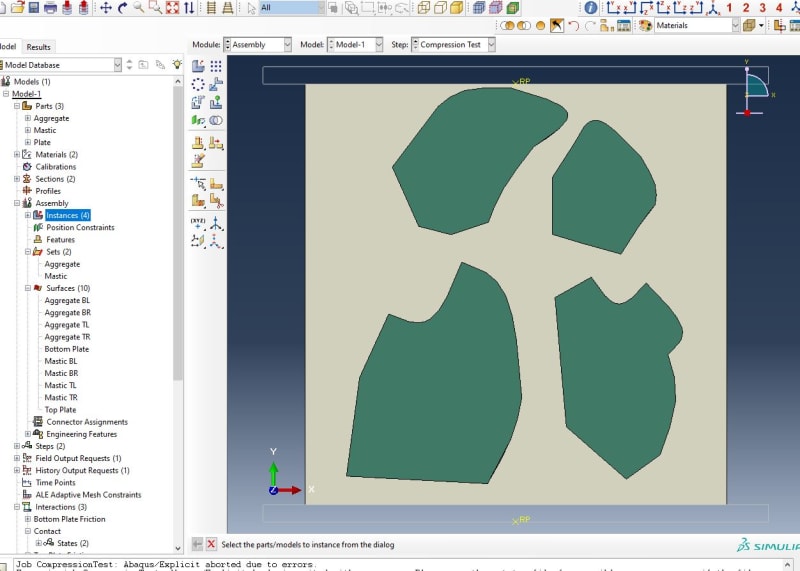Print the viewport using printer icon
The image size is (800, 571).
coord(51,7)
